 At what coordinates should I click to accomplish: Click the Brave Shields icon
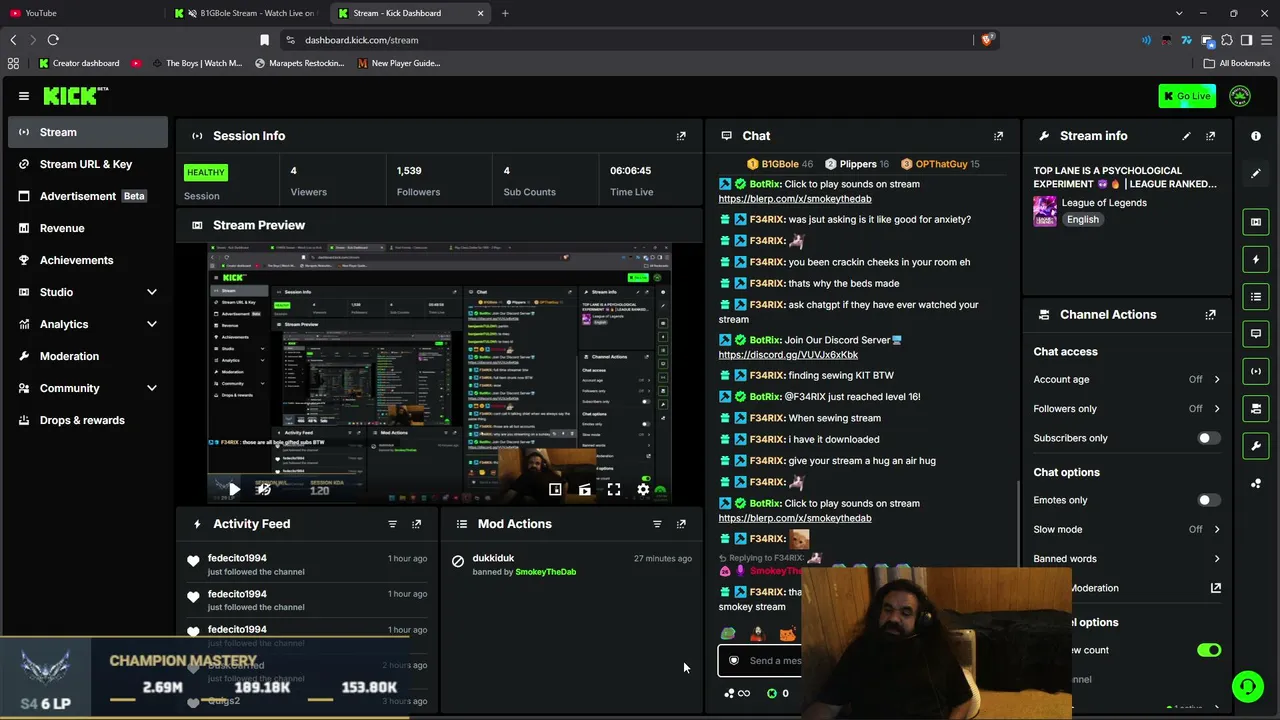986,40
